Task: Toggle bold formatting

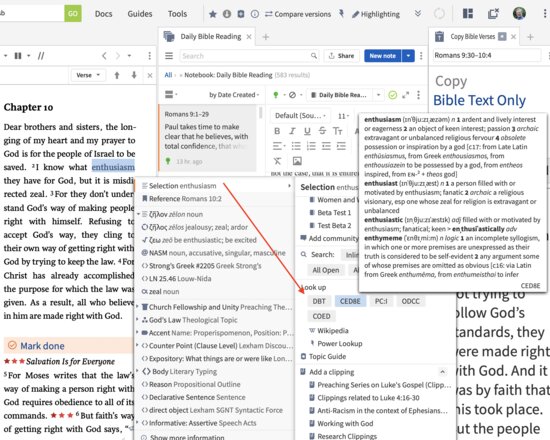Action: tap(277, 131)
